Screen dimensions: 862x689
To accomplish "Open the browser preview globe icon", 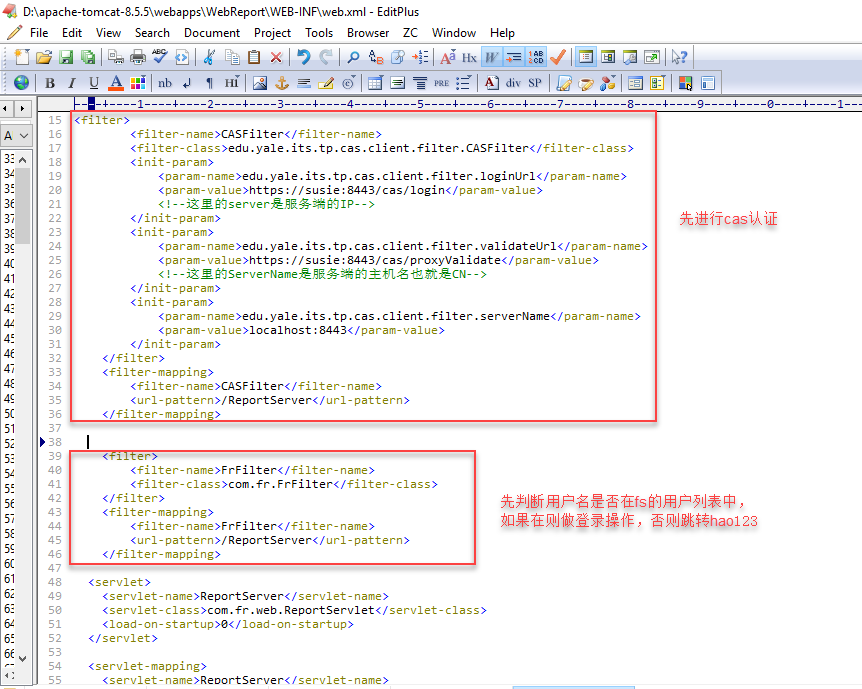I will (x=21, y=83).
